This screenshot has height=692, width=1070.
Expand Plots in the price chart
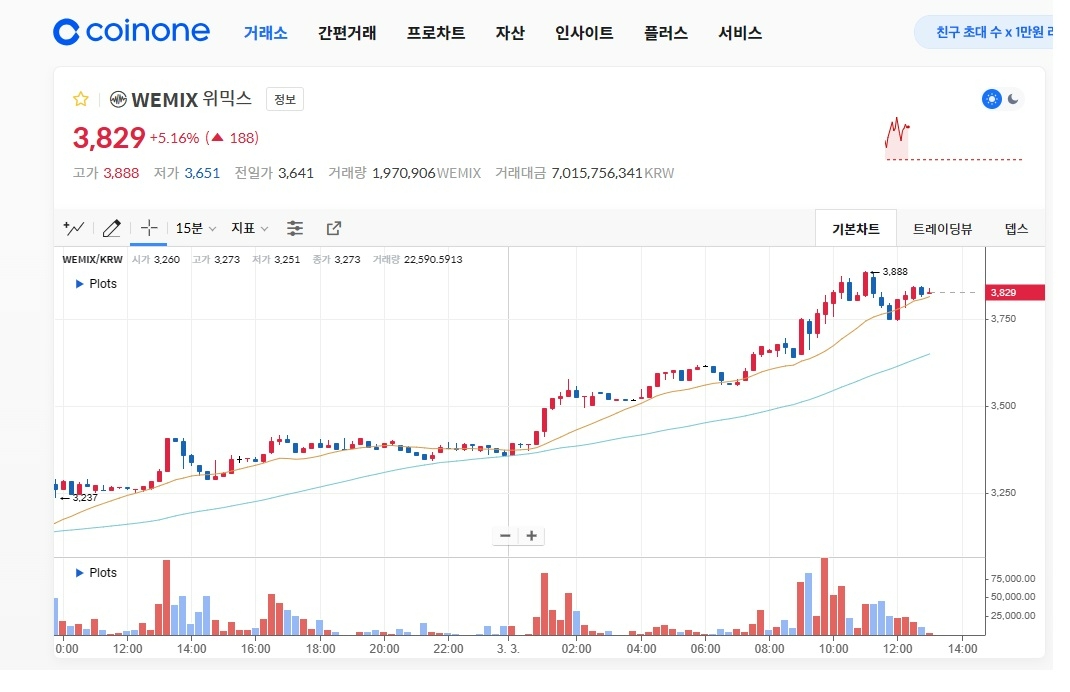point(96,283)
